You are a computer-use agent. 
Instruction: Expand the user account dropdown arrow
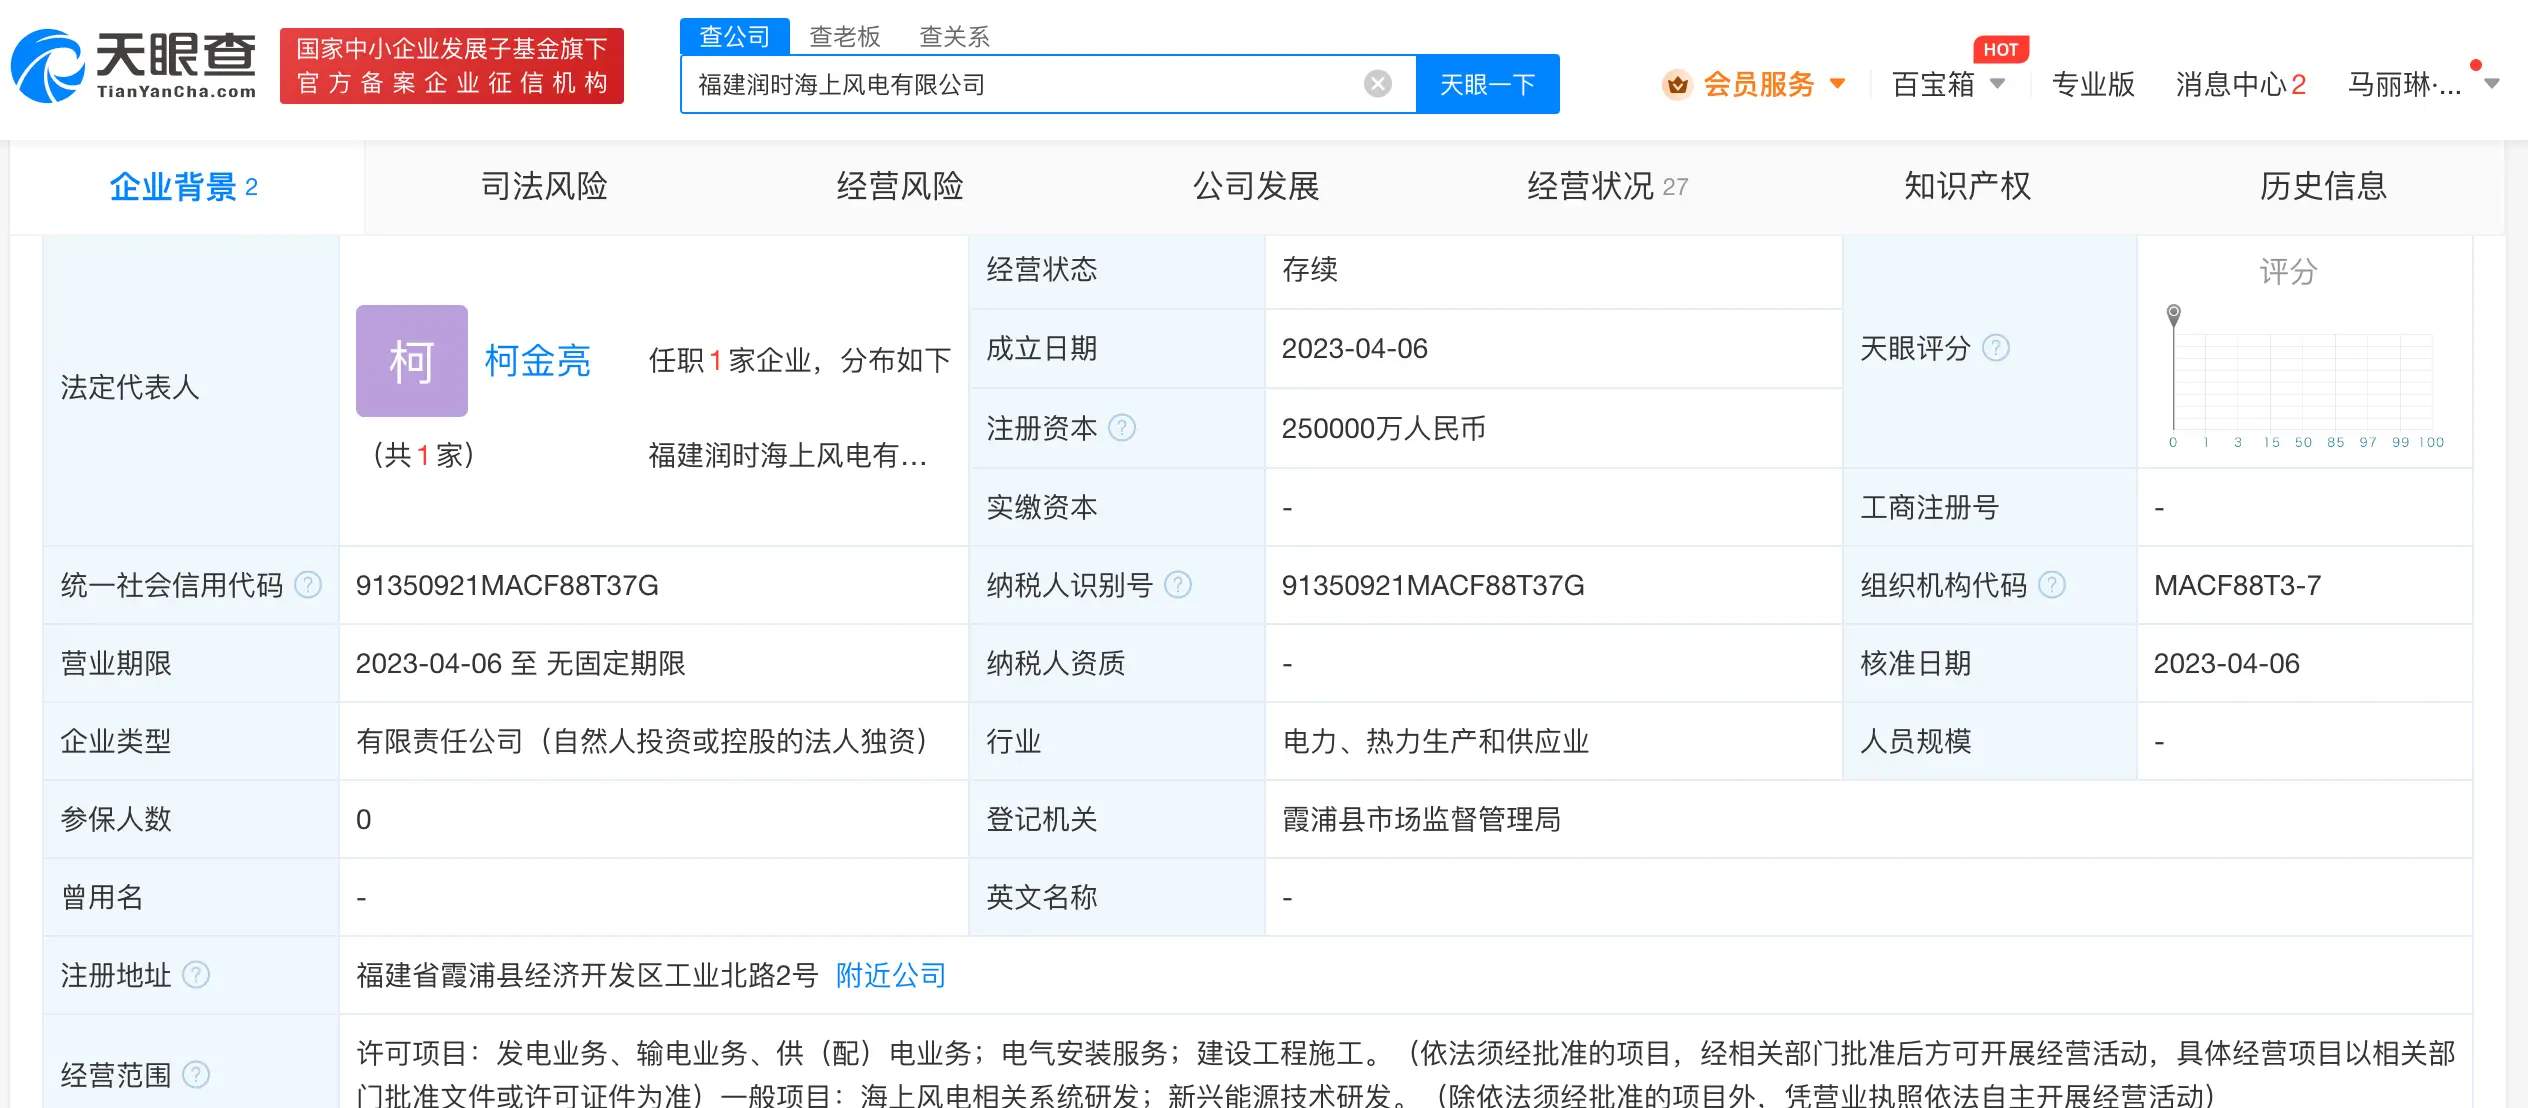(2492, 85)
